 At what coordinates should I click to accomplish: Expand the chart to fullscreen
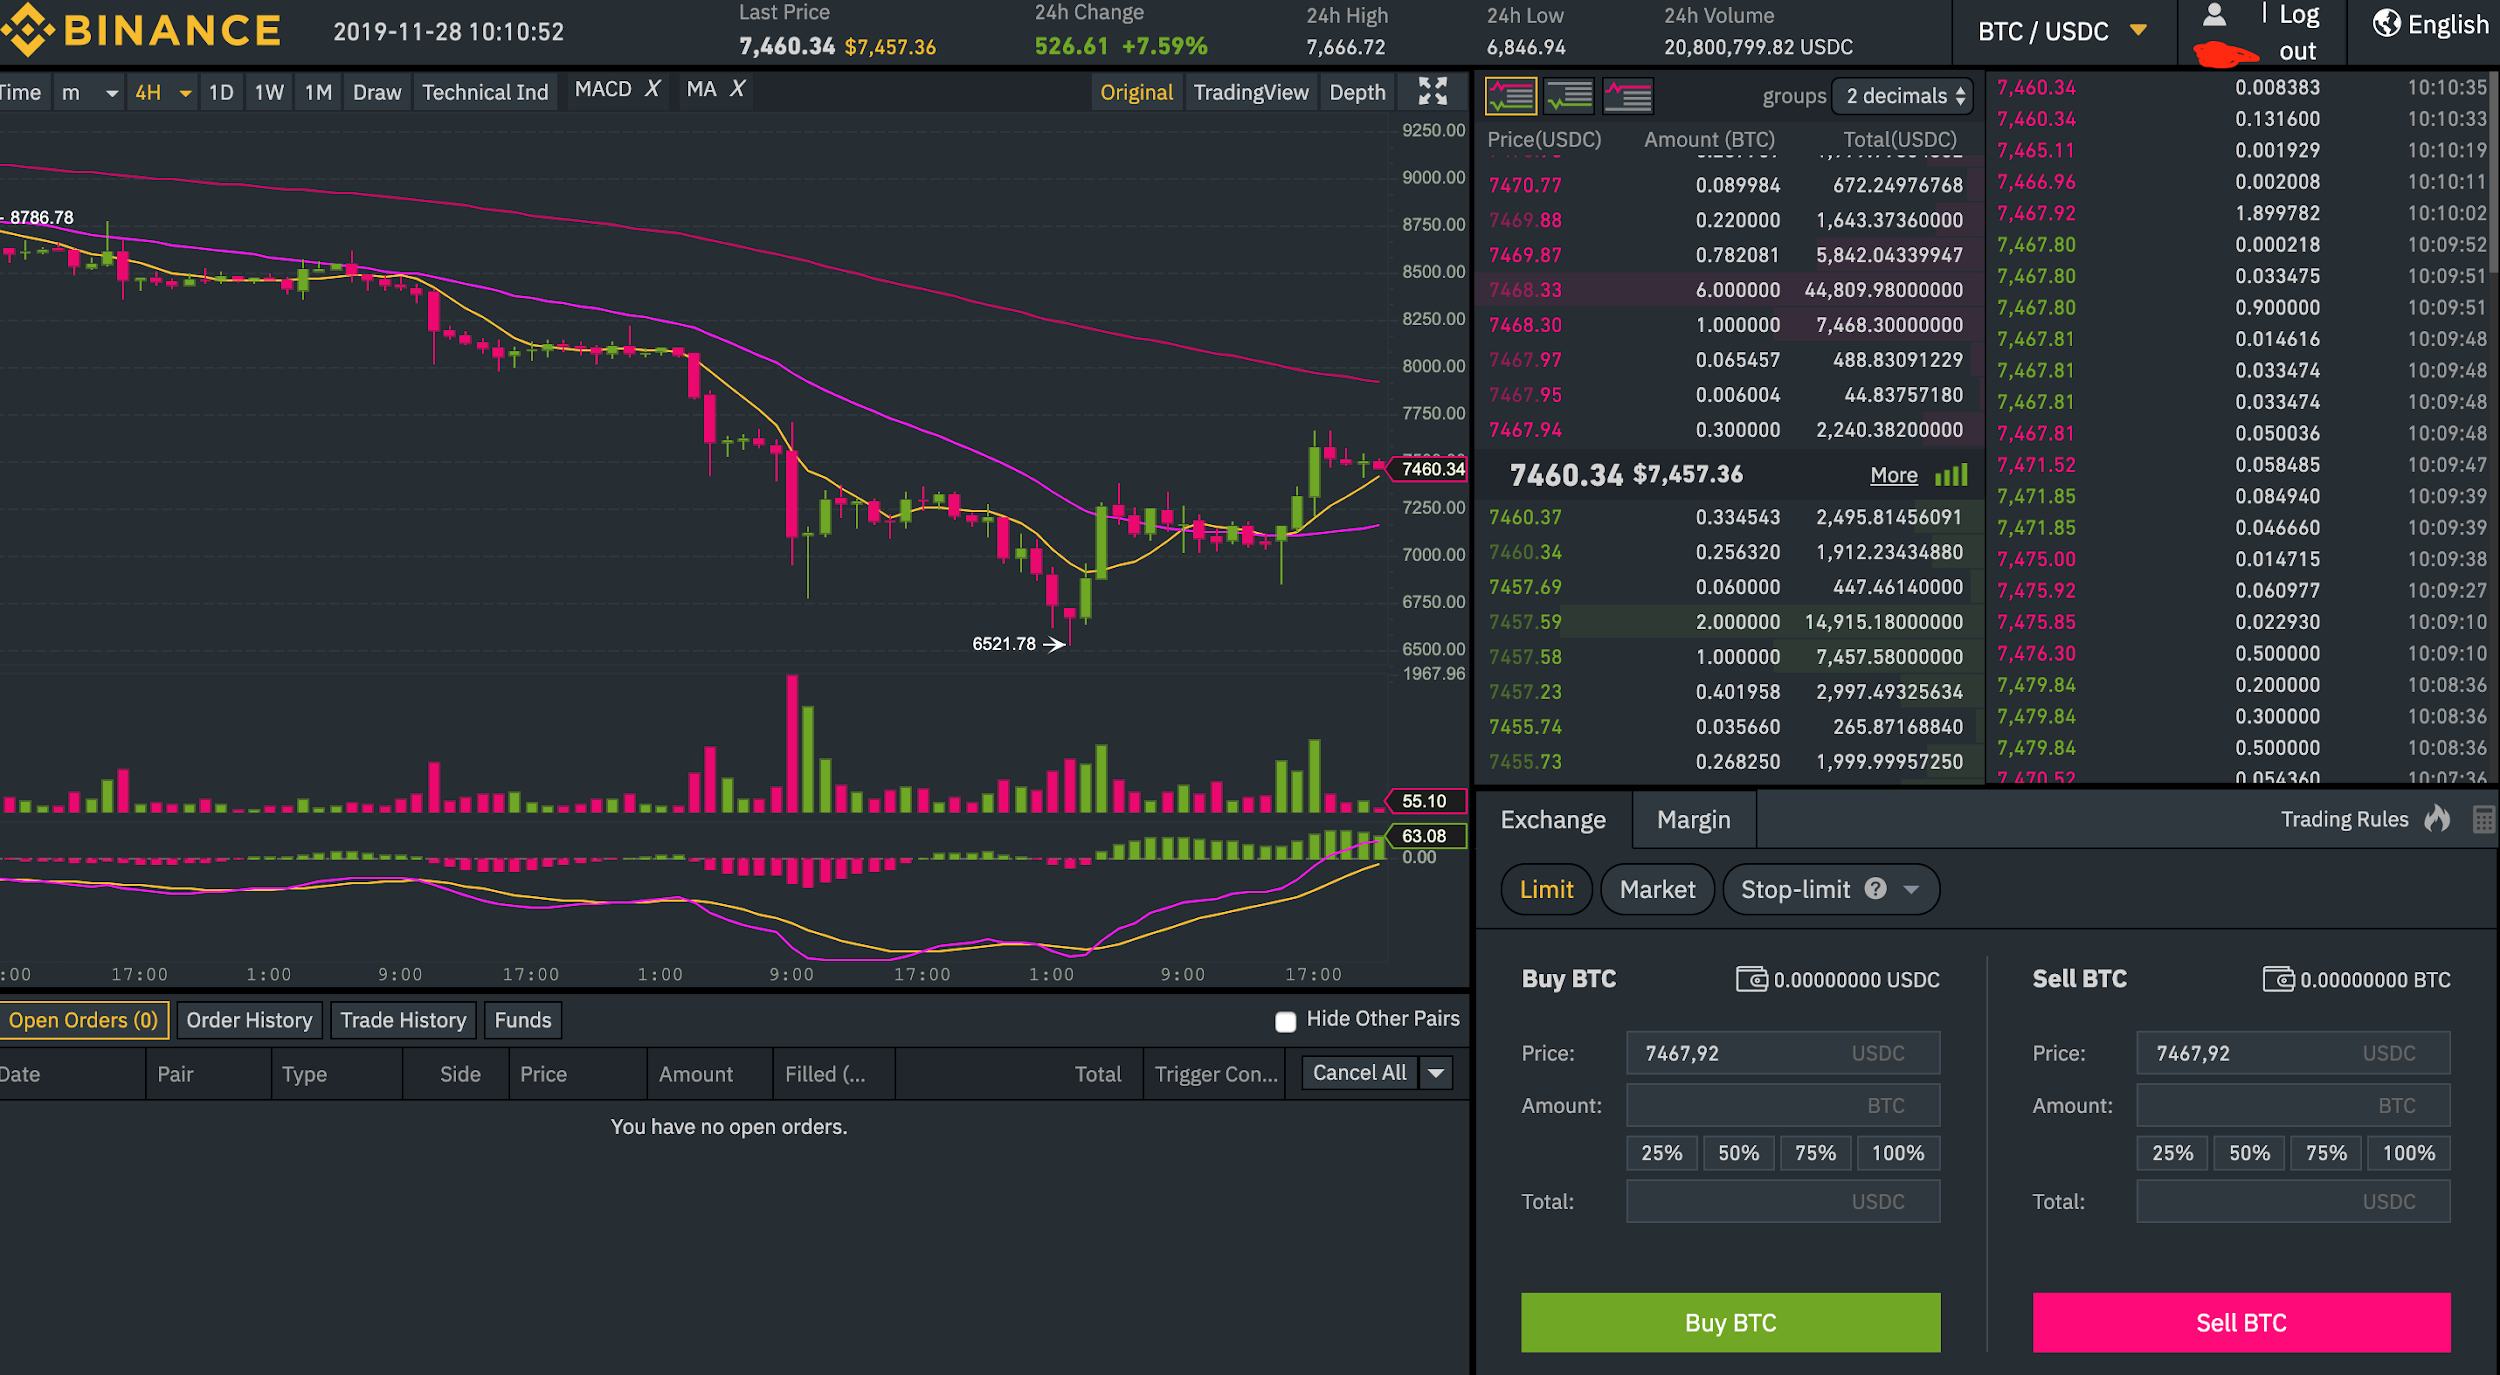[1432, 91]
